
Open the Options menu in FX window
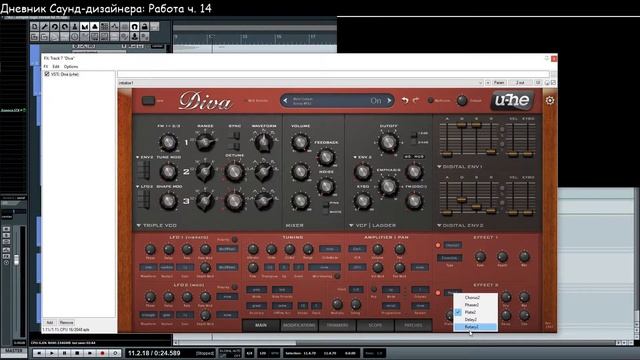71,67
